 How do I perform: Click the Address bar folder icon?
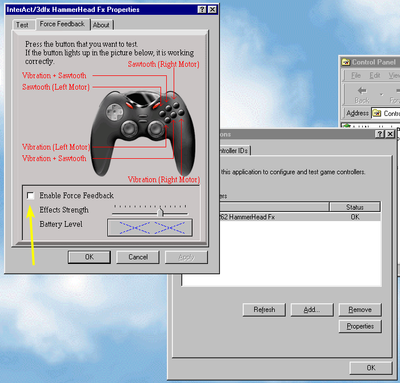(x=377, y=113)
